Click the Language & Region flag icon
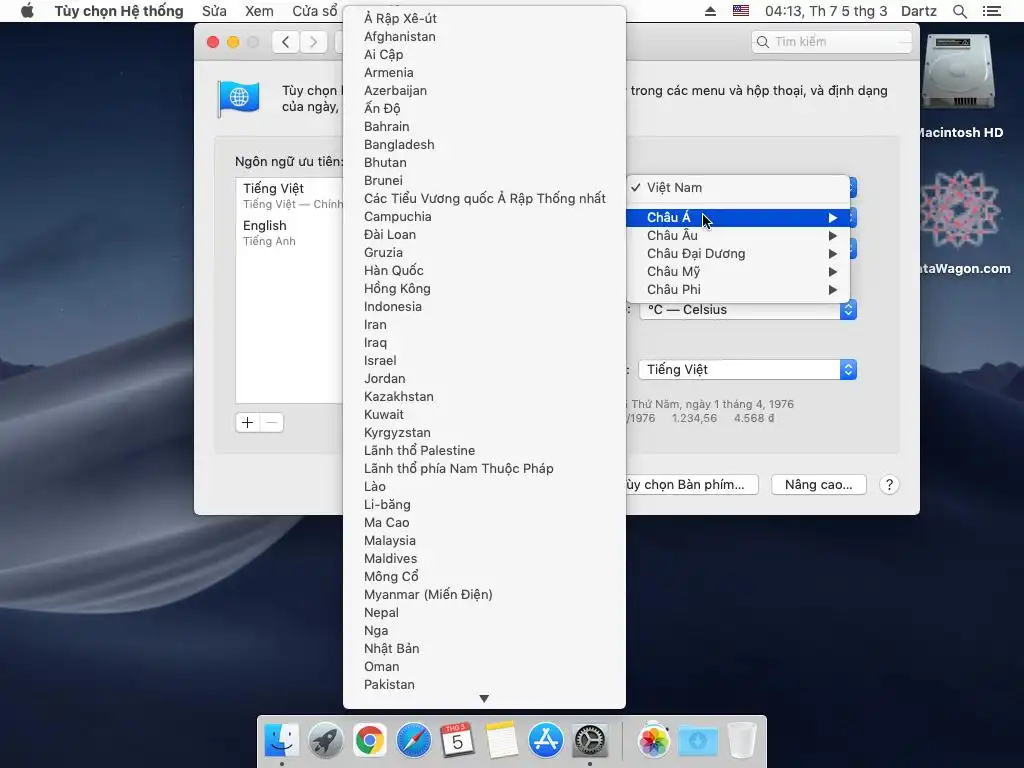Screen dimensions: 1024x768 (238, 99)
